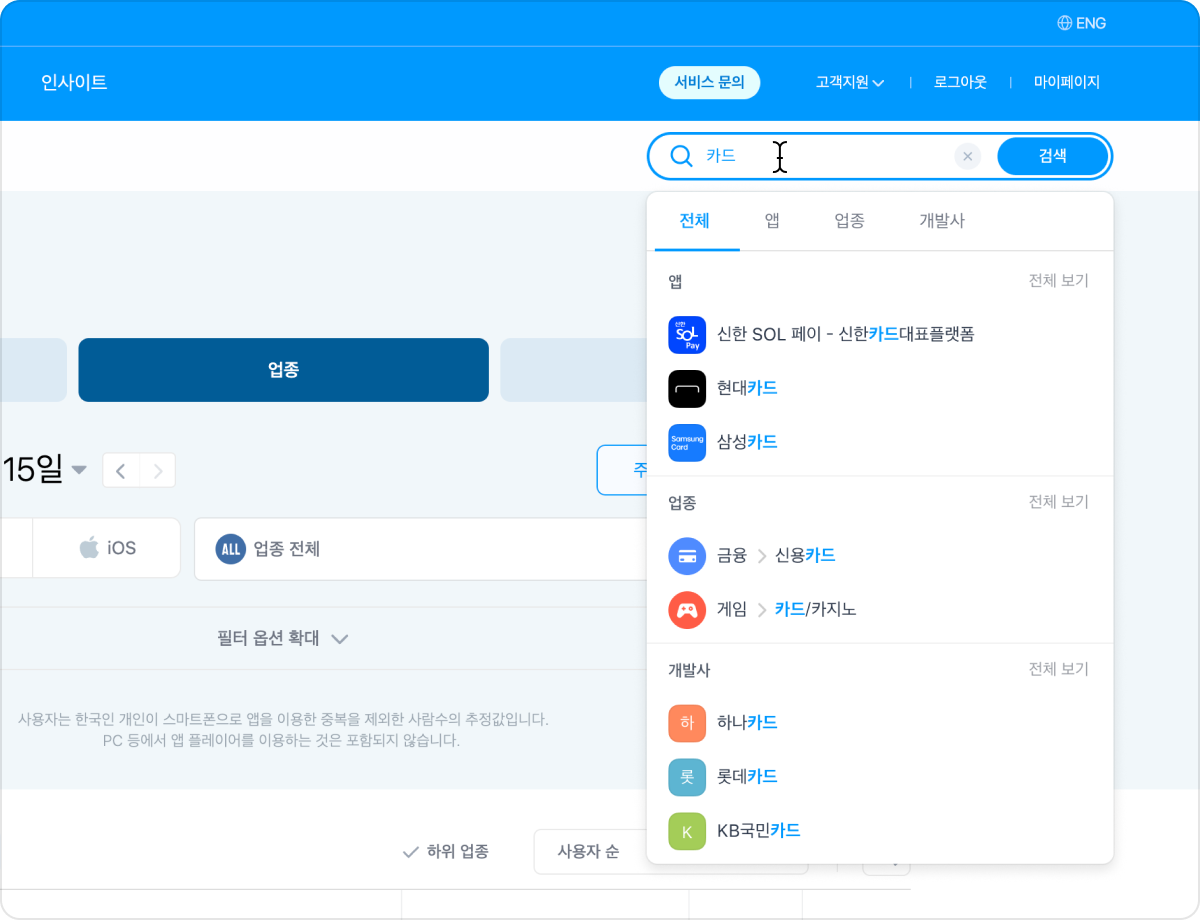Click the blue credit card category icon
The width and height of the screenshot is (1200, 920).
tap(687, 556)
